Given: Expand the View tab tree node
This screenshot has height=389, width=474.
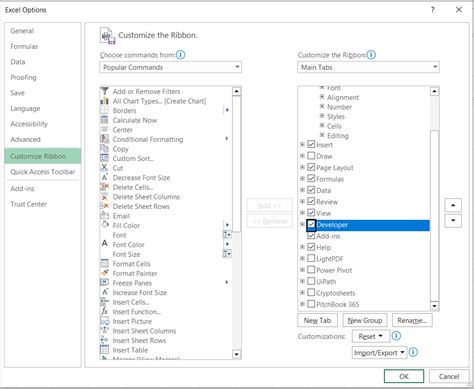Looking at the screenshot, I should 302,213.
